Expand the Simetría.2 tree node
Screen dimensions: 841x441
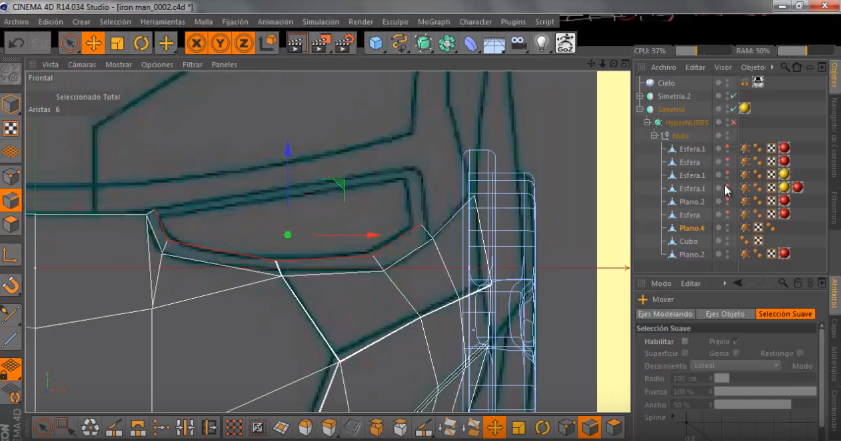[x=640, y=96]
